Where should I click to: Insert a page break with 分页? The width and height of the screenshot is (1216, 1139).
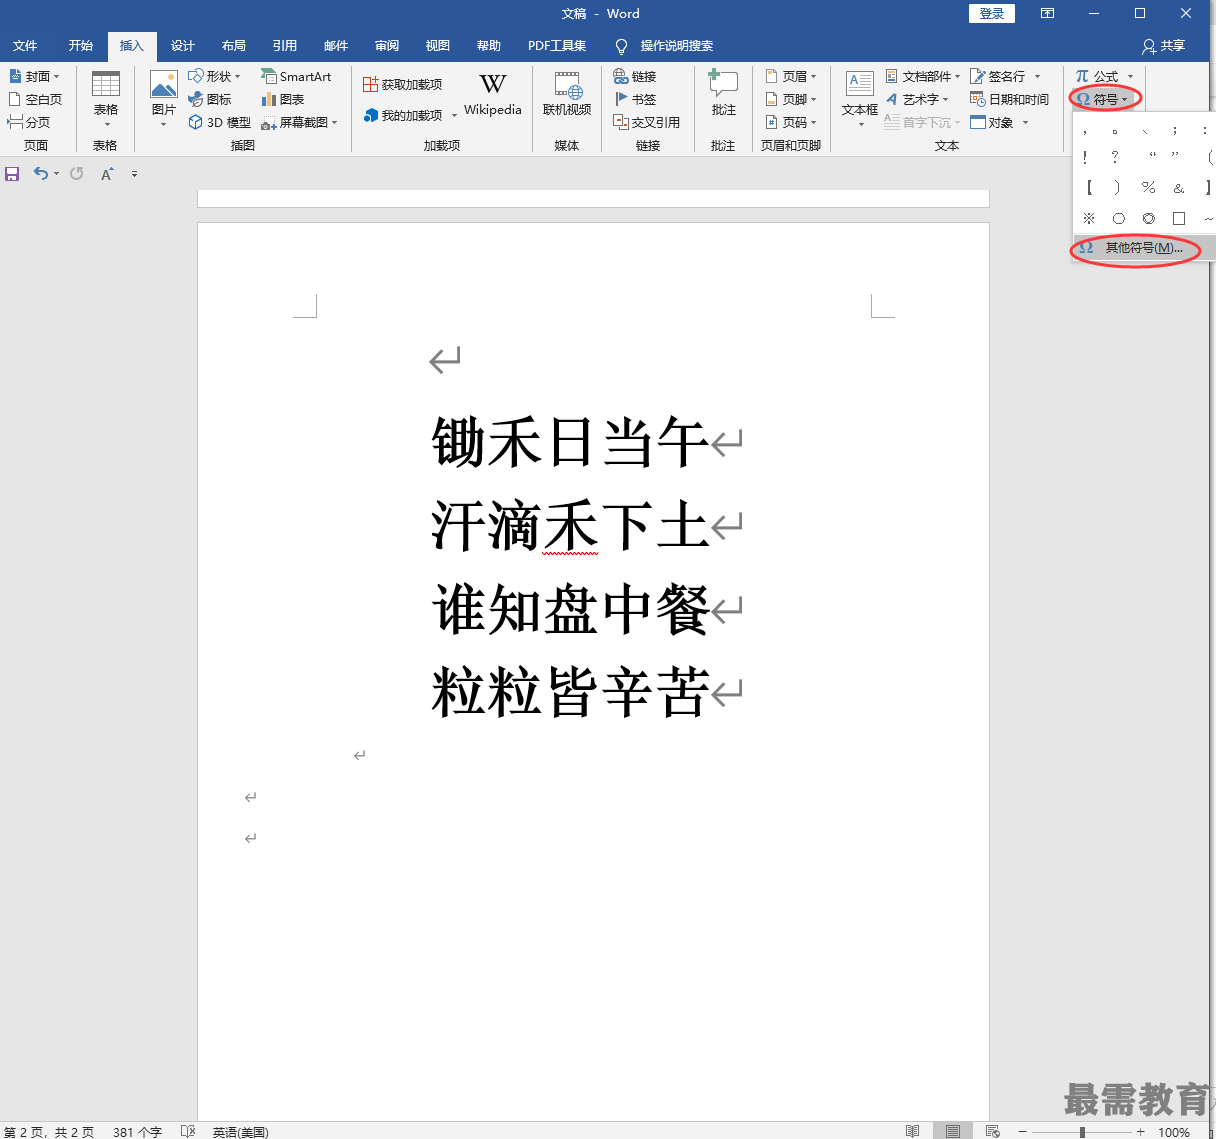[x=29, y=122]
